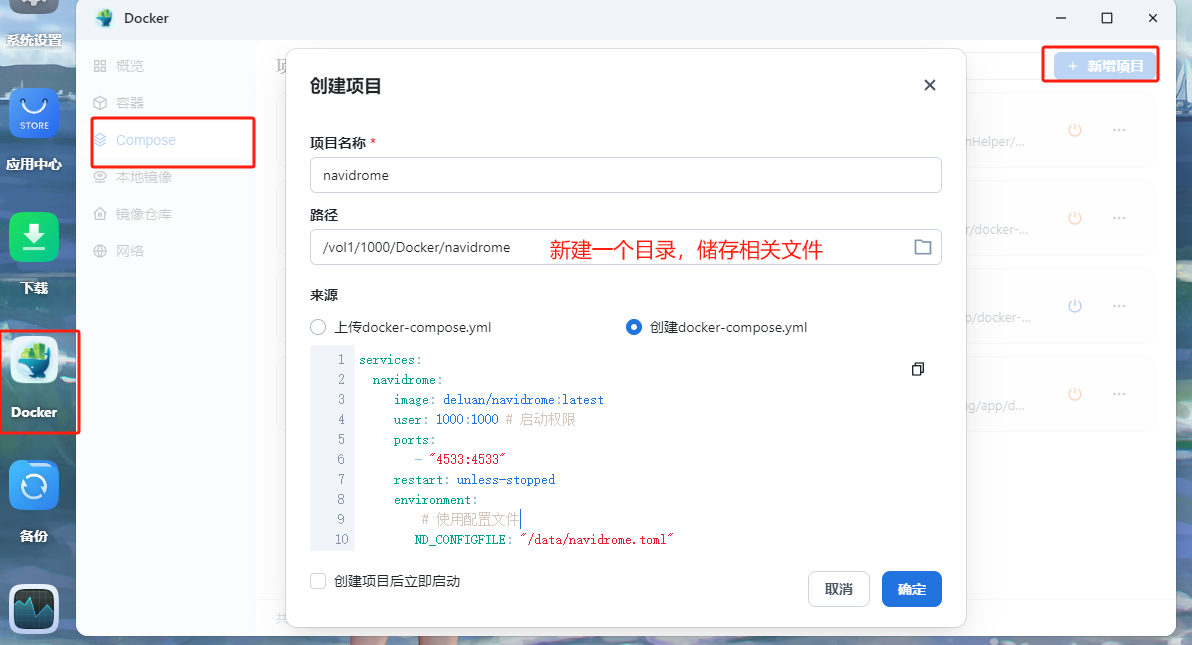Minimize the Docker window
1192x645 pixels.
click(1060, 18)
